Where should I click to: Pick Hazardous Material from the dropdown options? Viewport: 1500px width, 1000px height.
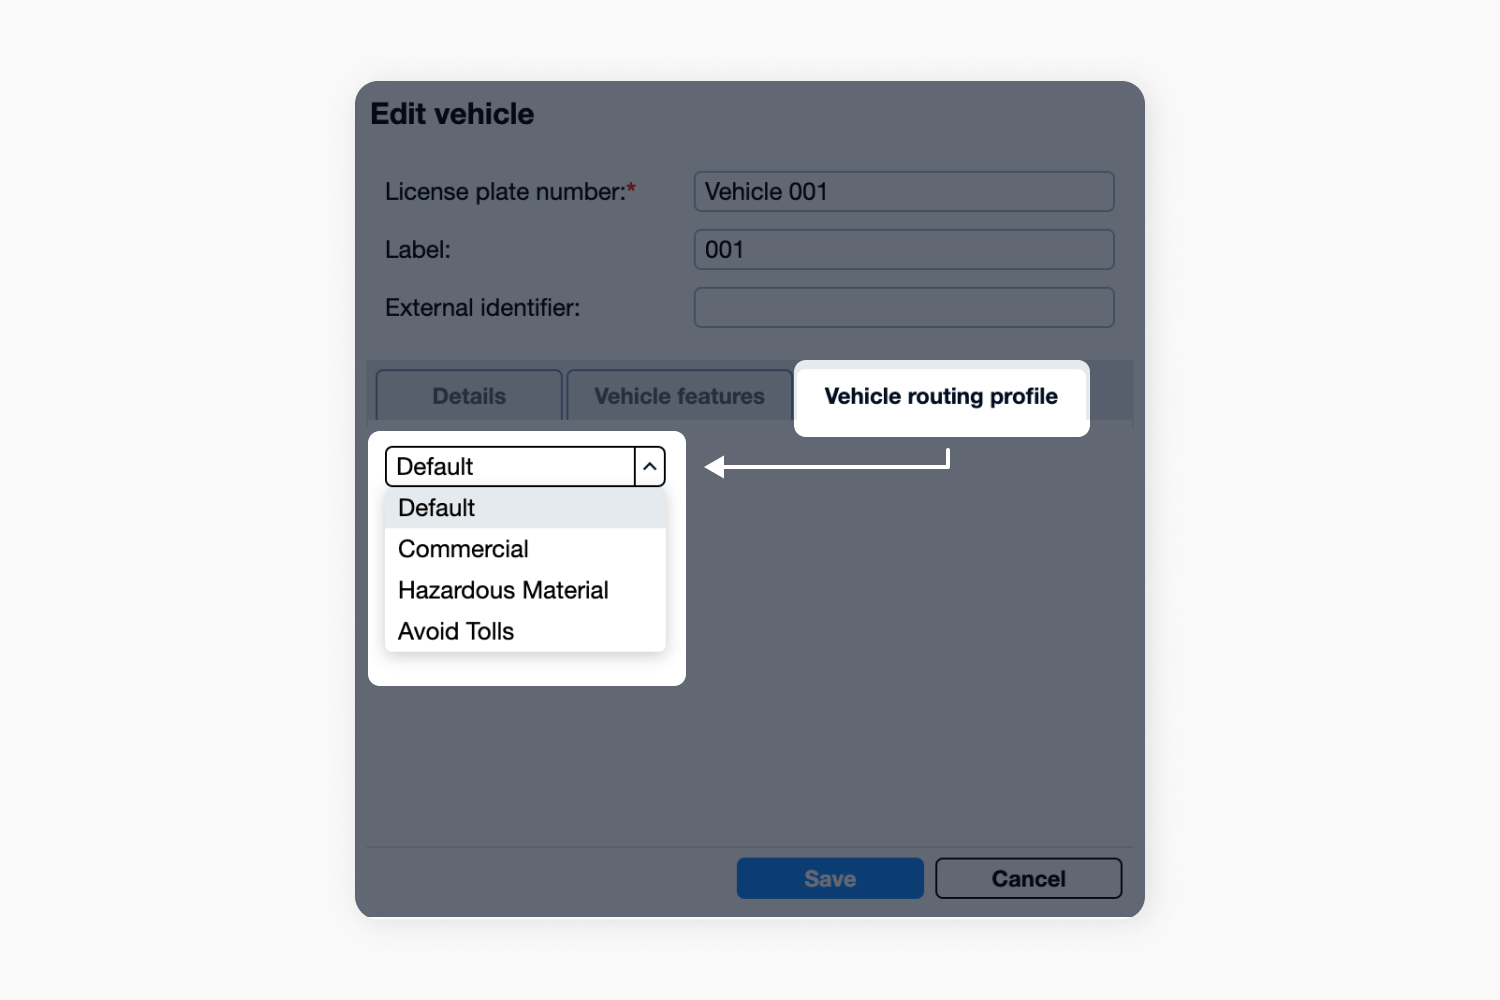pyautogui.click(x=503, y=590)
